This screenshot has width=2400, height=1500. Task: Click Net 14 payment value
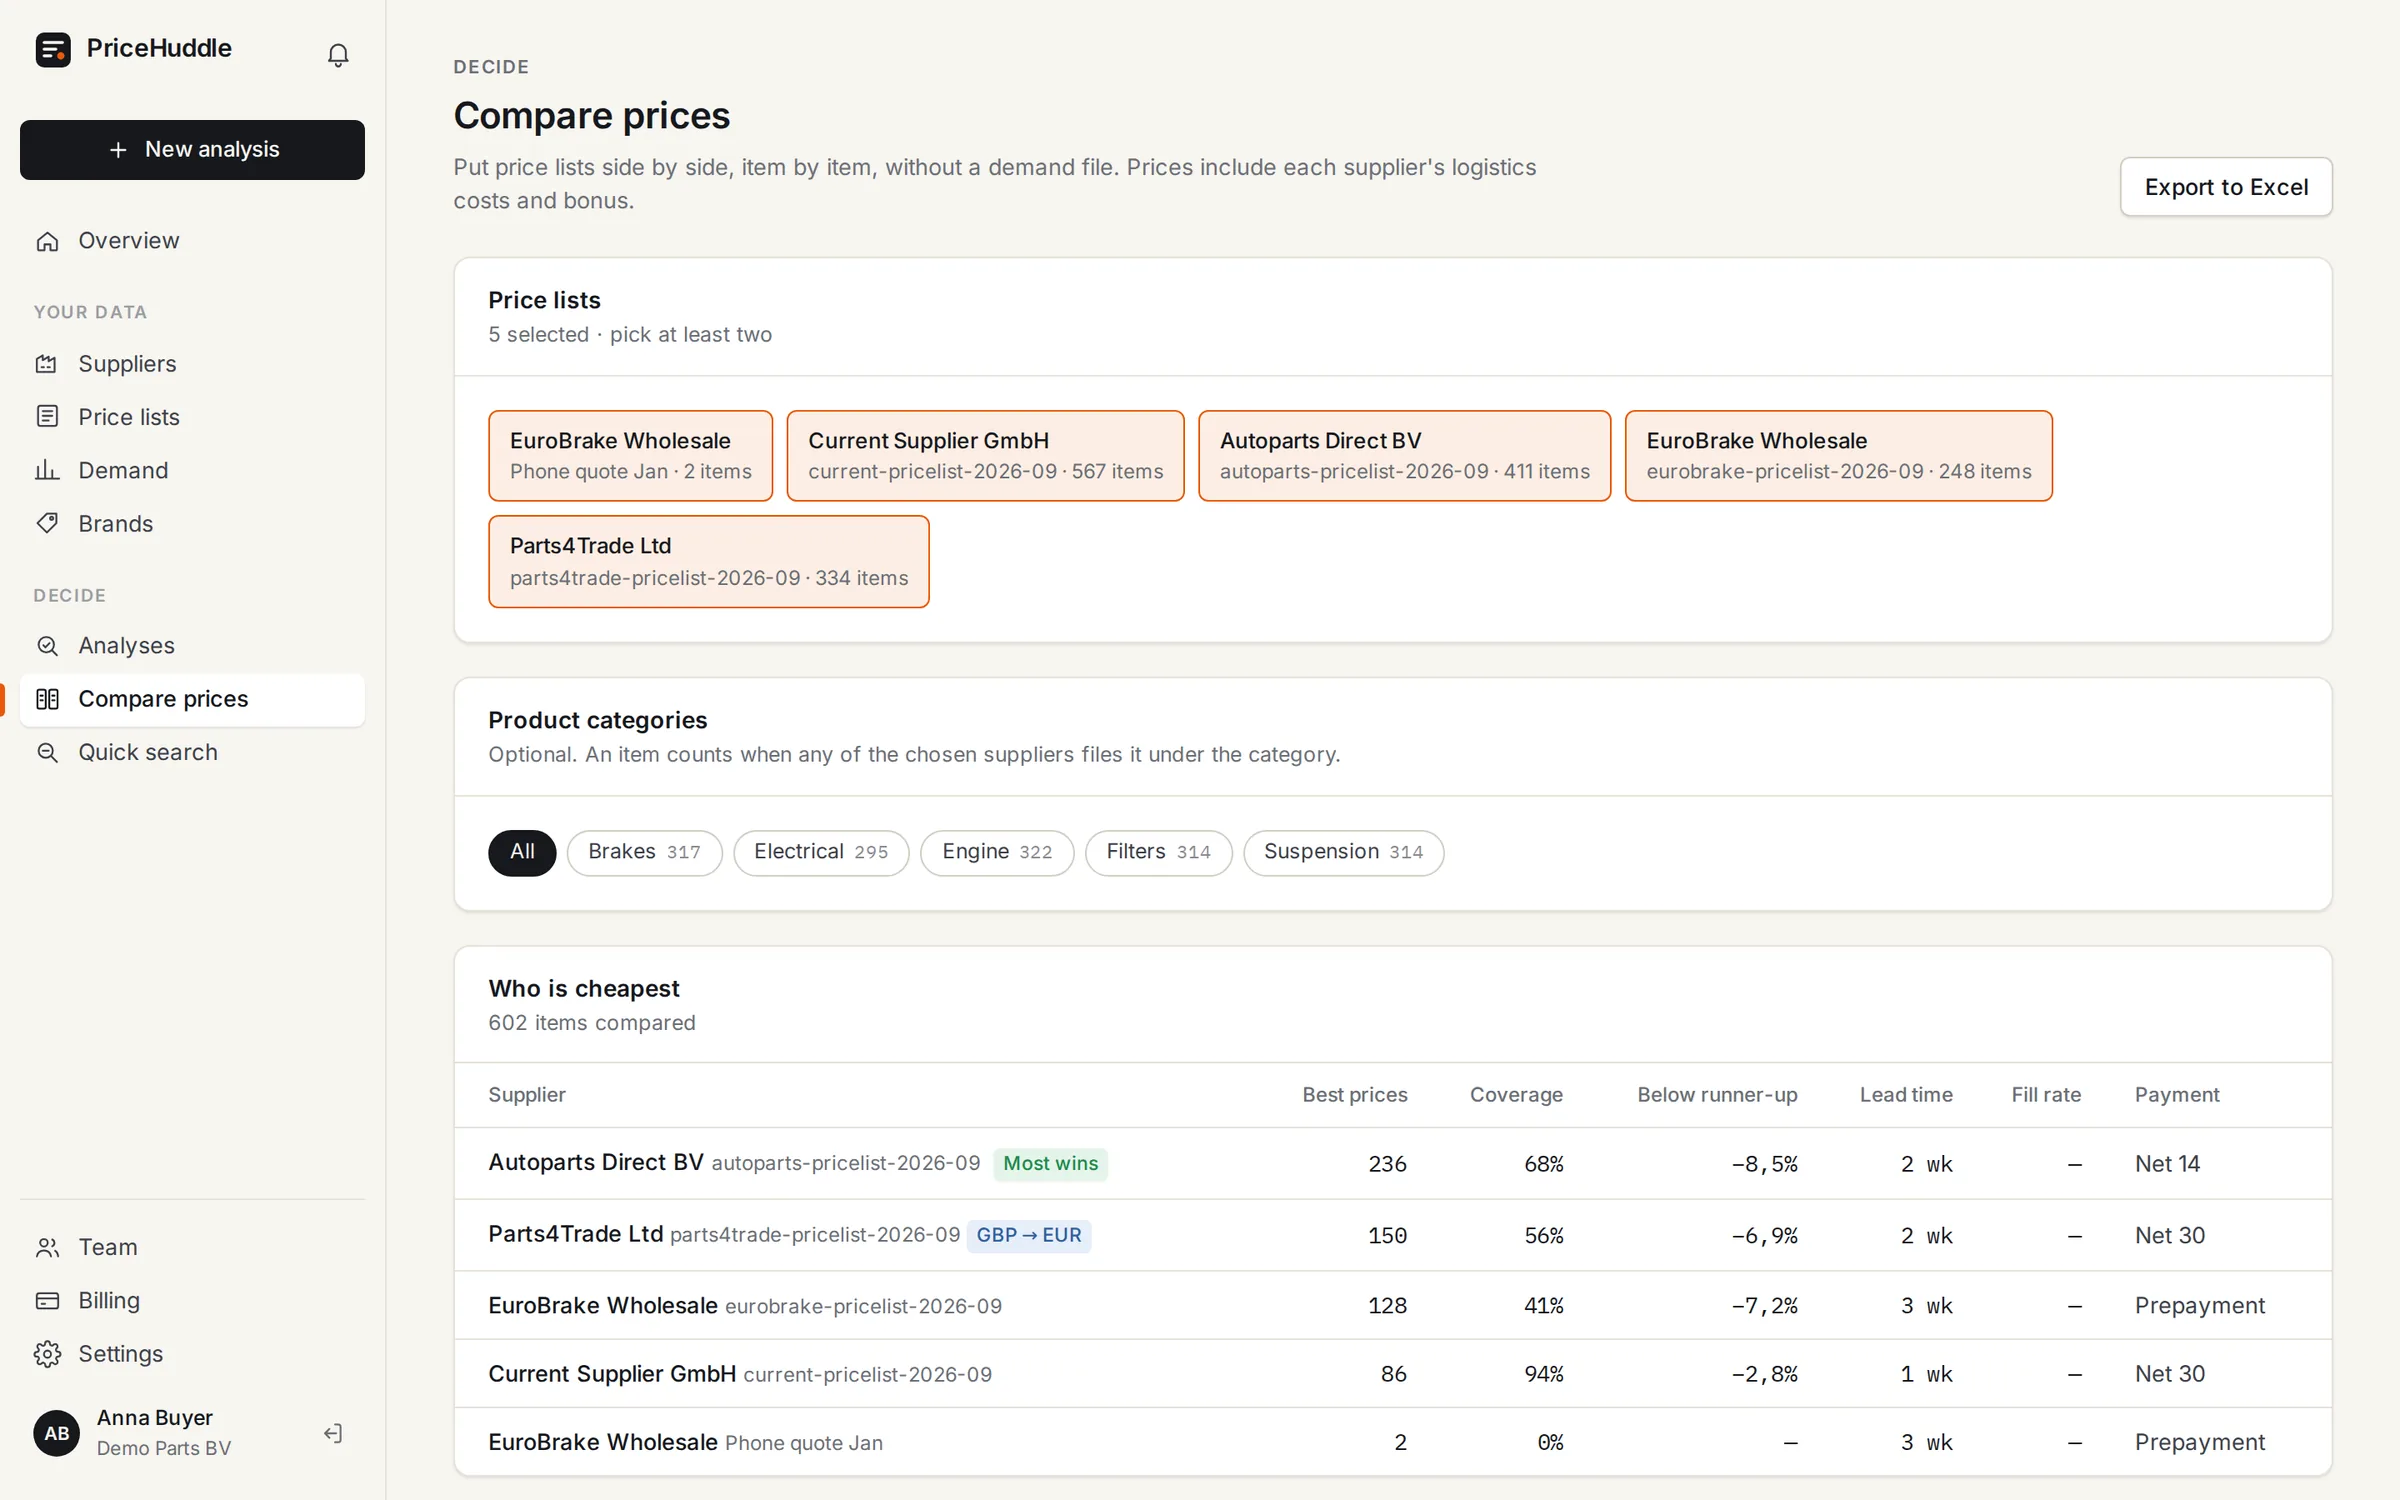pos(2167,1164)
